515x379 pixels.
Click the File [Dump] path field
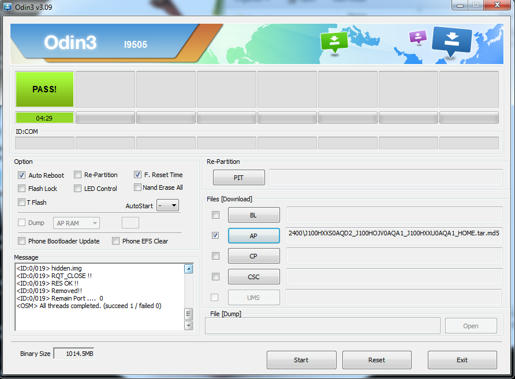(x=323, y=326)
